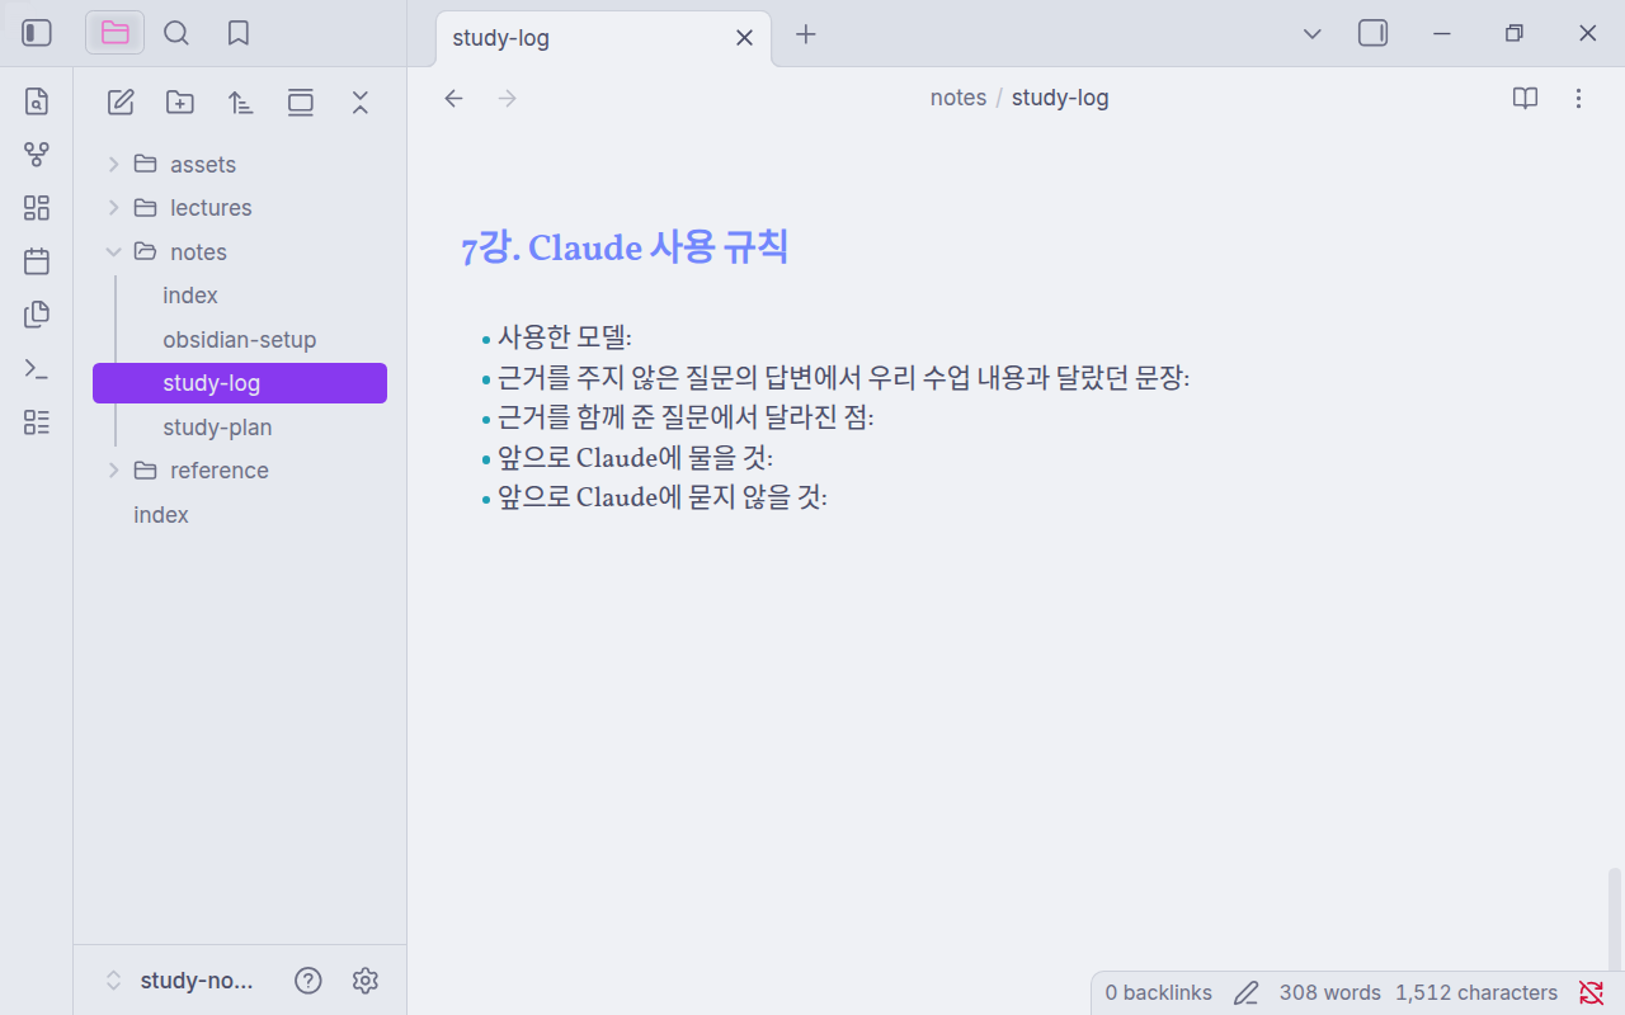Click the bottom list-style ribbon icon
Screen dimensions: 1625x1015
(37, 422)
